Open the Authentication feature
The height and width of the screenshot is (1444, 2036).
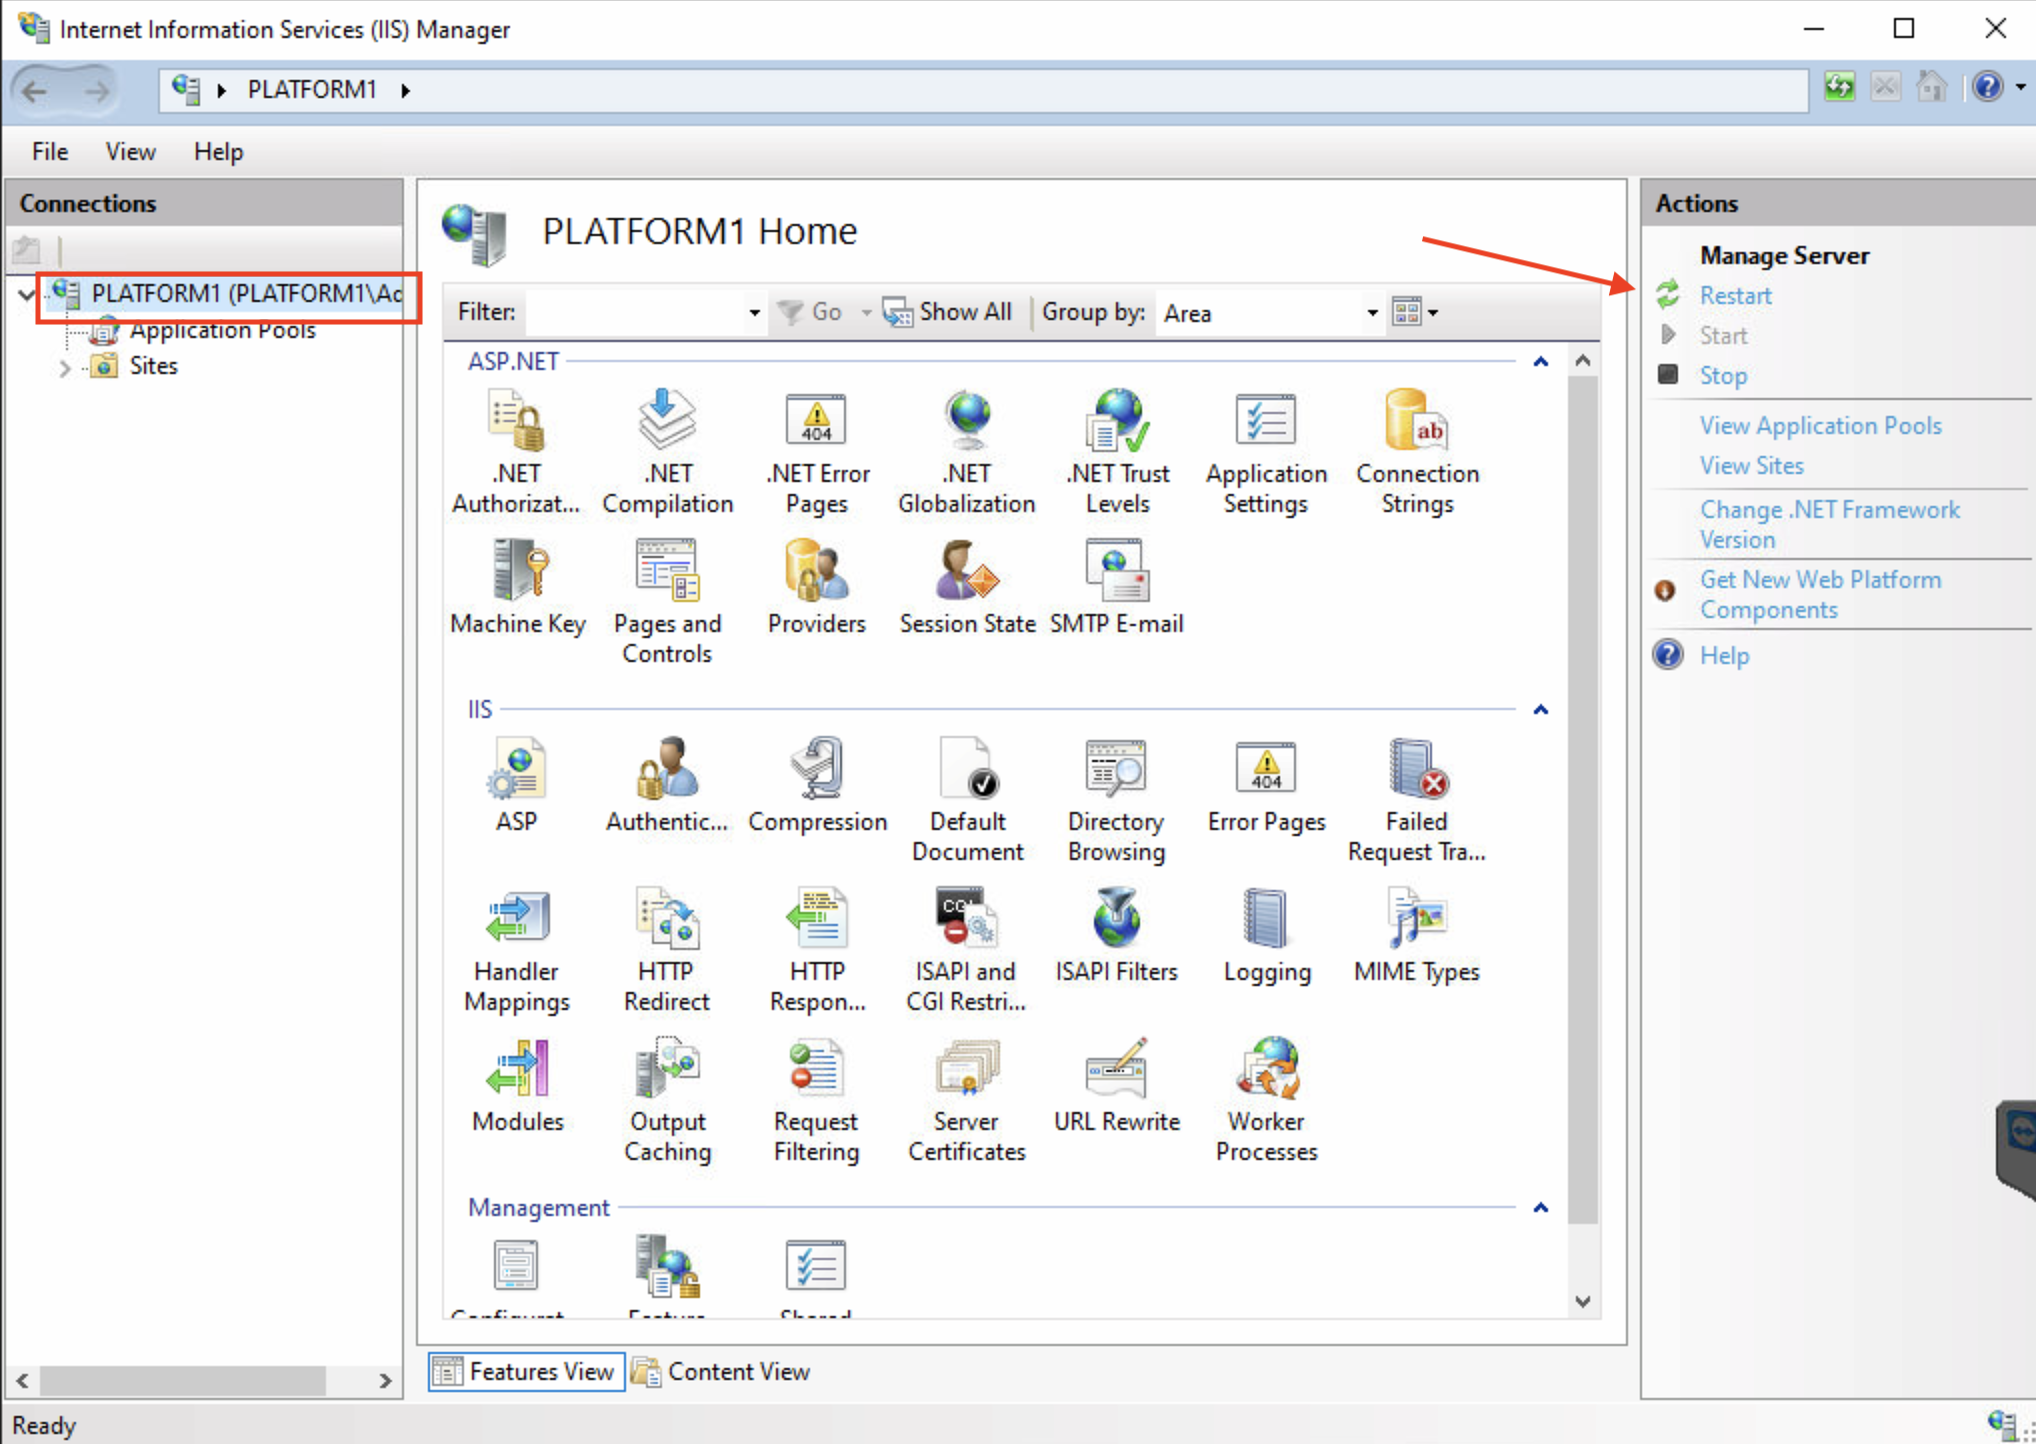click(667, 786)
